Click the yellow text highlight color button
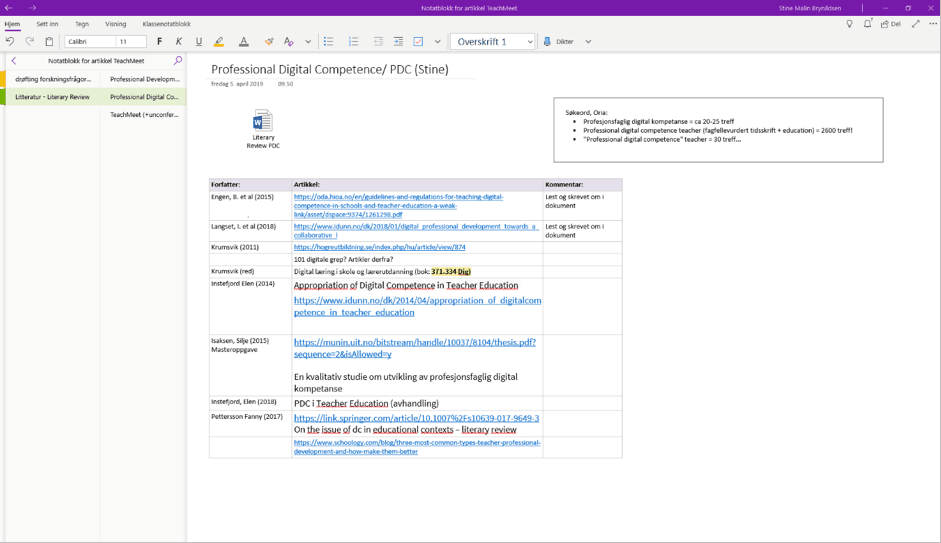The width and height of the screenshot is (941, 543). [219, 42]
